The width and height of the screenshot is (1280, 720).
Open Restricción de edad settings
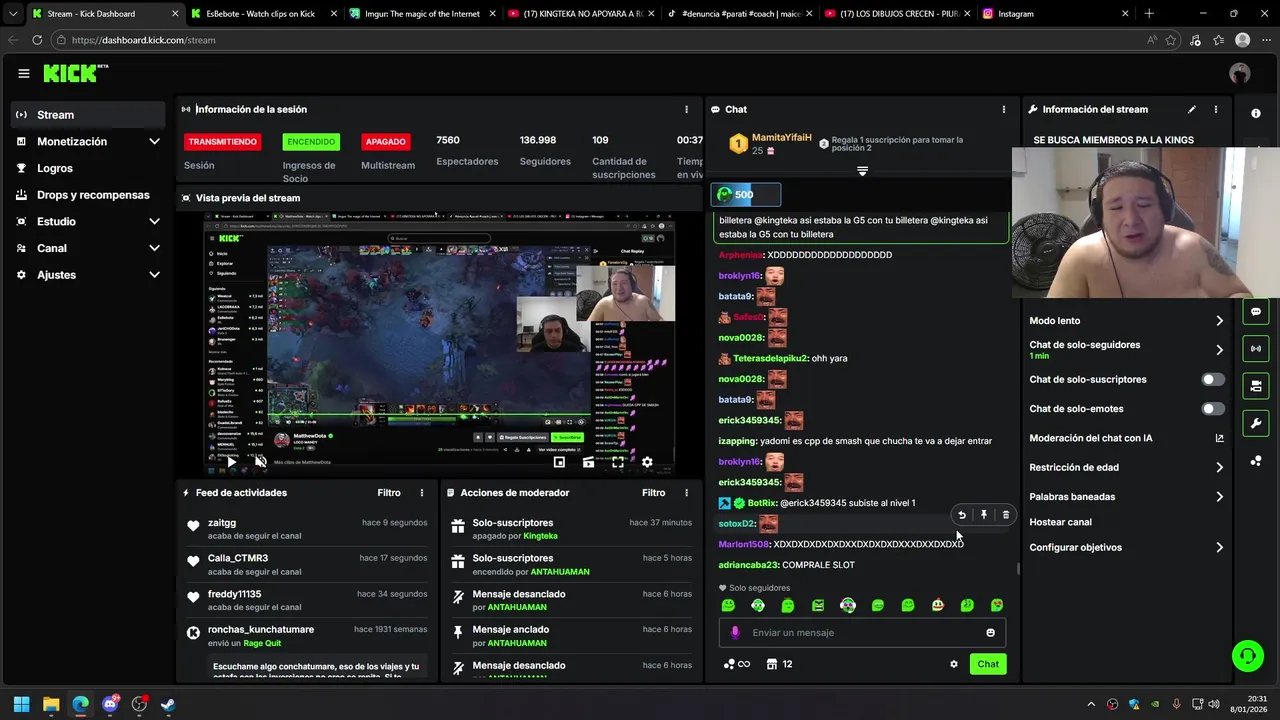tap(1127, 467)
